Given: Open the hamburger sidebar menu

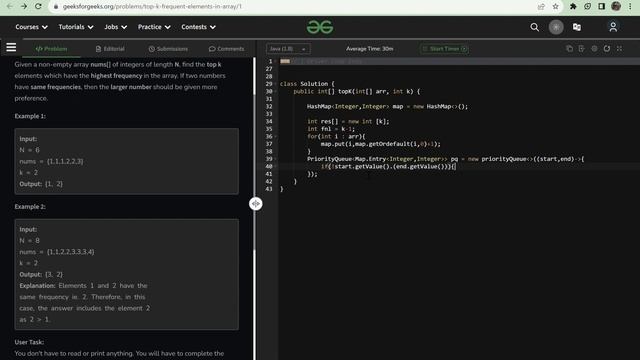Looking at the screenshot, I should (11, 47).
